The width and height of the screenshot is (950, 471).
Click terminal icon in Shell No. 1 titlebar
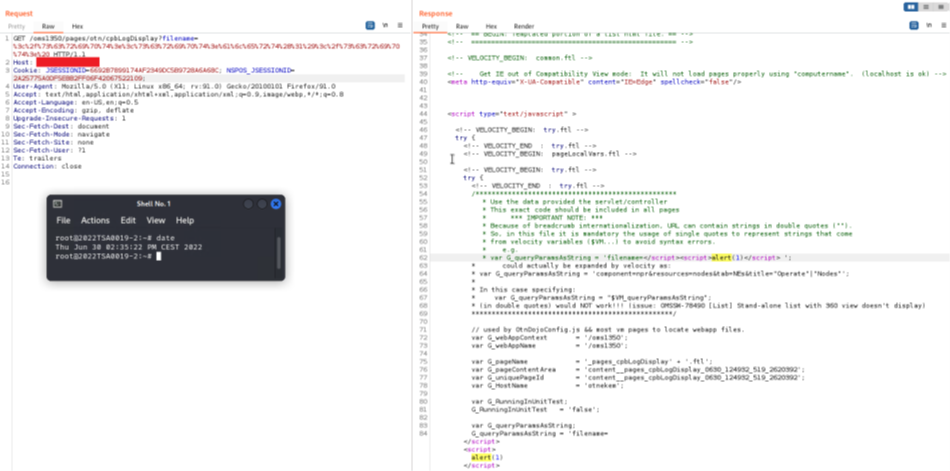(x=57, y=204)
